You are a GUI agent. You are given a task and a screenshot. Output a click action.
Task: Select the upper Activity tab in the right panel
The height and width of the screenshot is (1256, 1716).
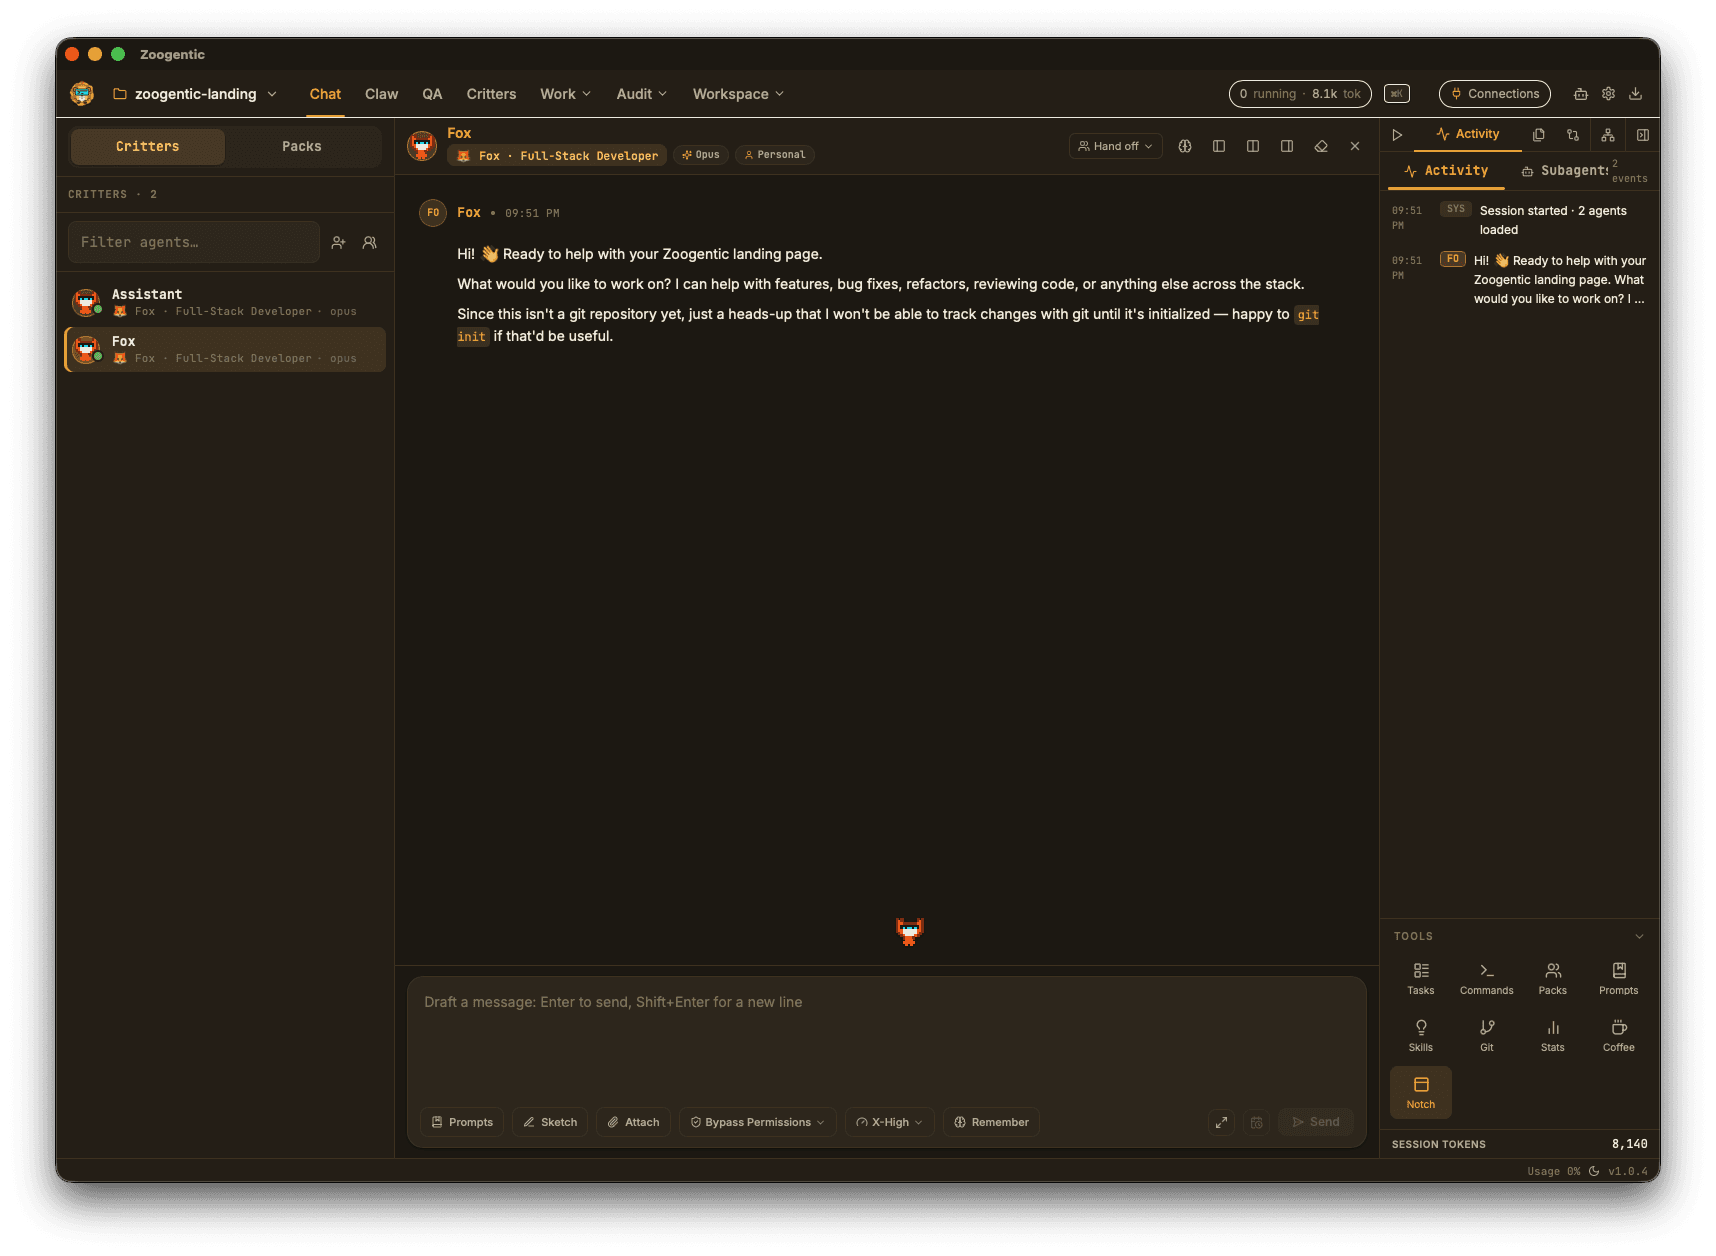click(1468, 135)
